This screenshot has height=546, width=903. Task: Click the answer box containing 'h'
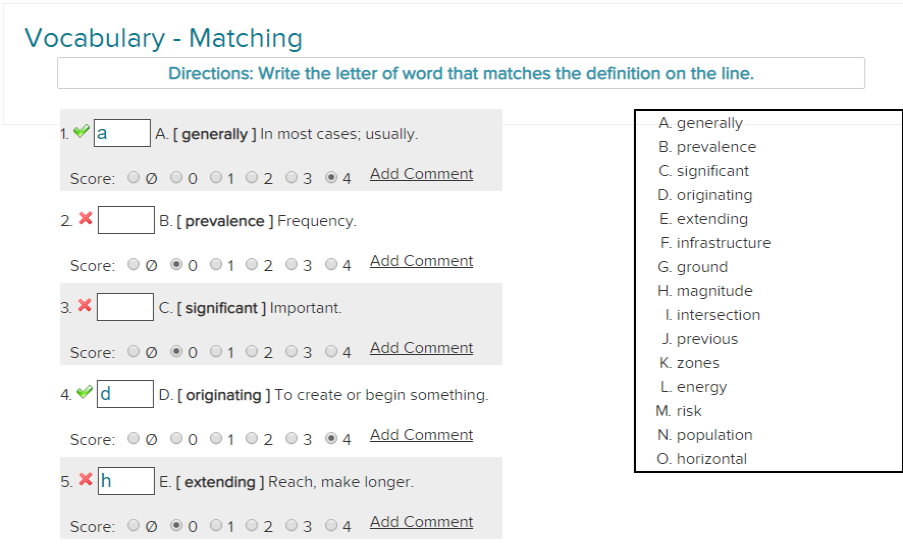[126, 481]
